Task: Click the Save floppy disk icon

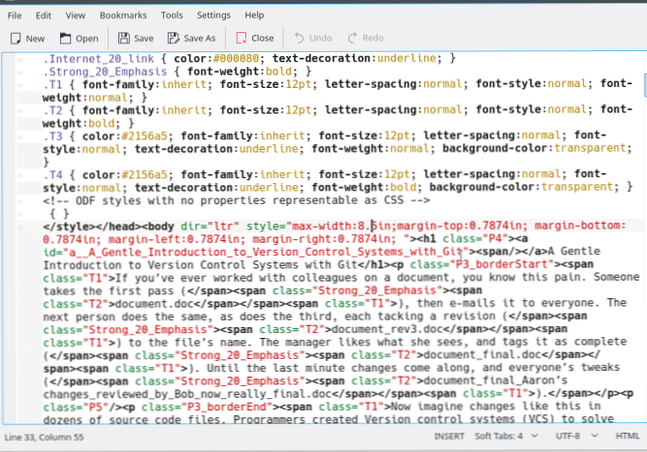Action: click(x=124, y=38)
